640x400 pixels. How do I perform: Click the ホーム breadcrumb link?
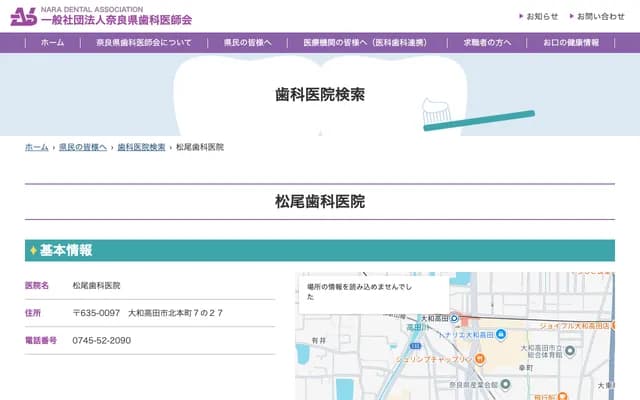[36, 147]
